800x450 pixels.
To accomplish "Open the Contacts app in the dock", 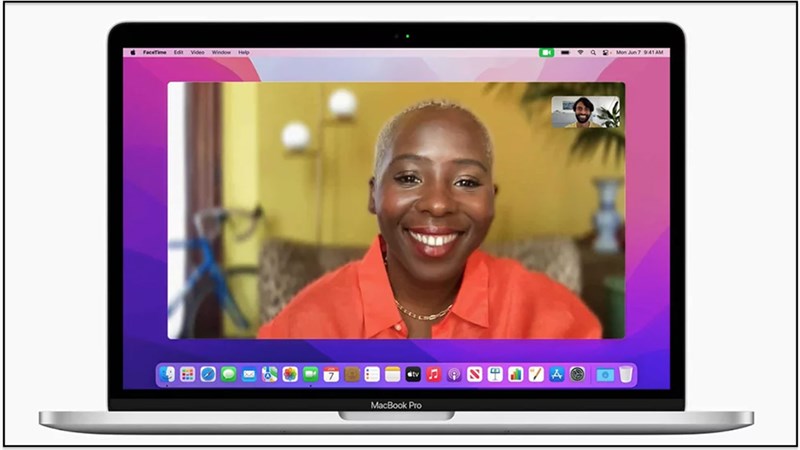I will point(352,374).
